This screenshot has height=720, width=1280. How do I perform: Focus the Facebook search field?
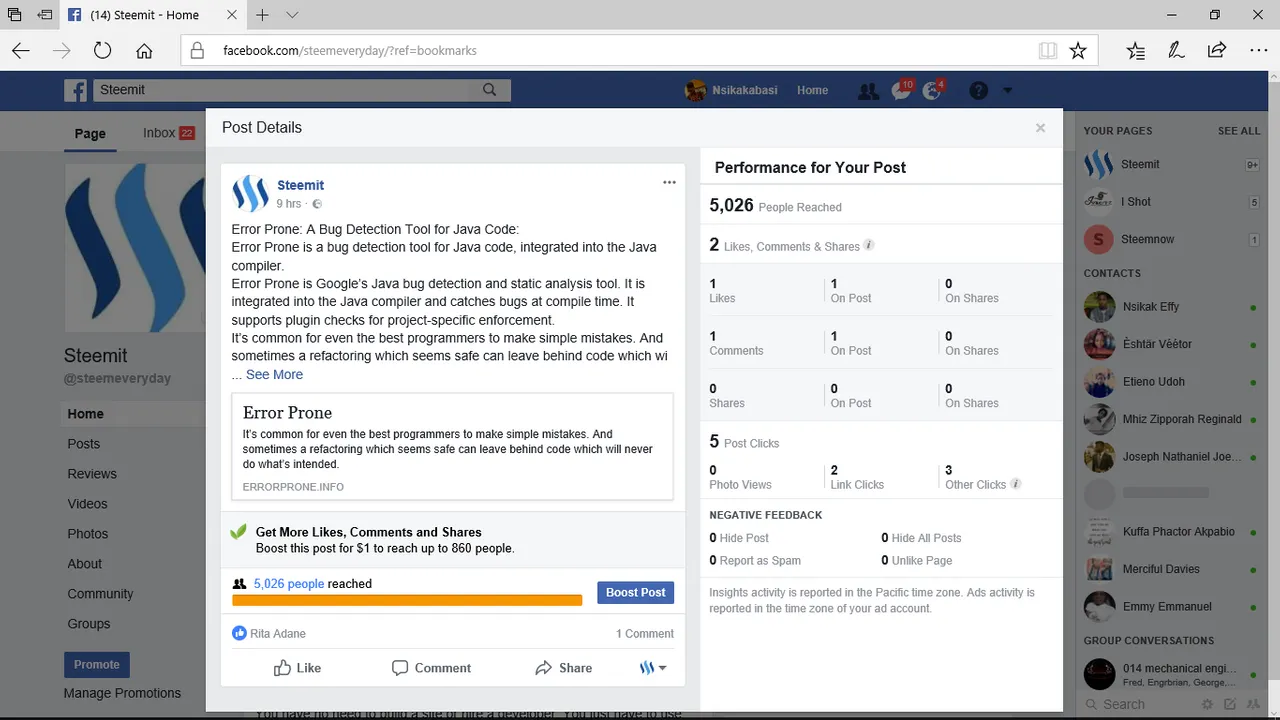281,90
